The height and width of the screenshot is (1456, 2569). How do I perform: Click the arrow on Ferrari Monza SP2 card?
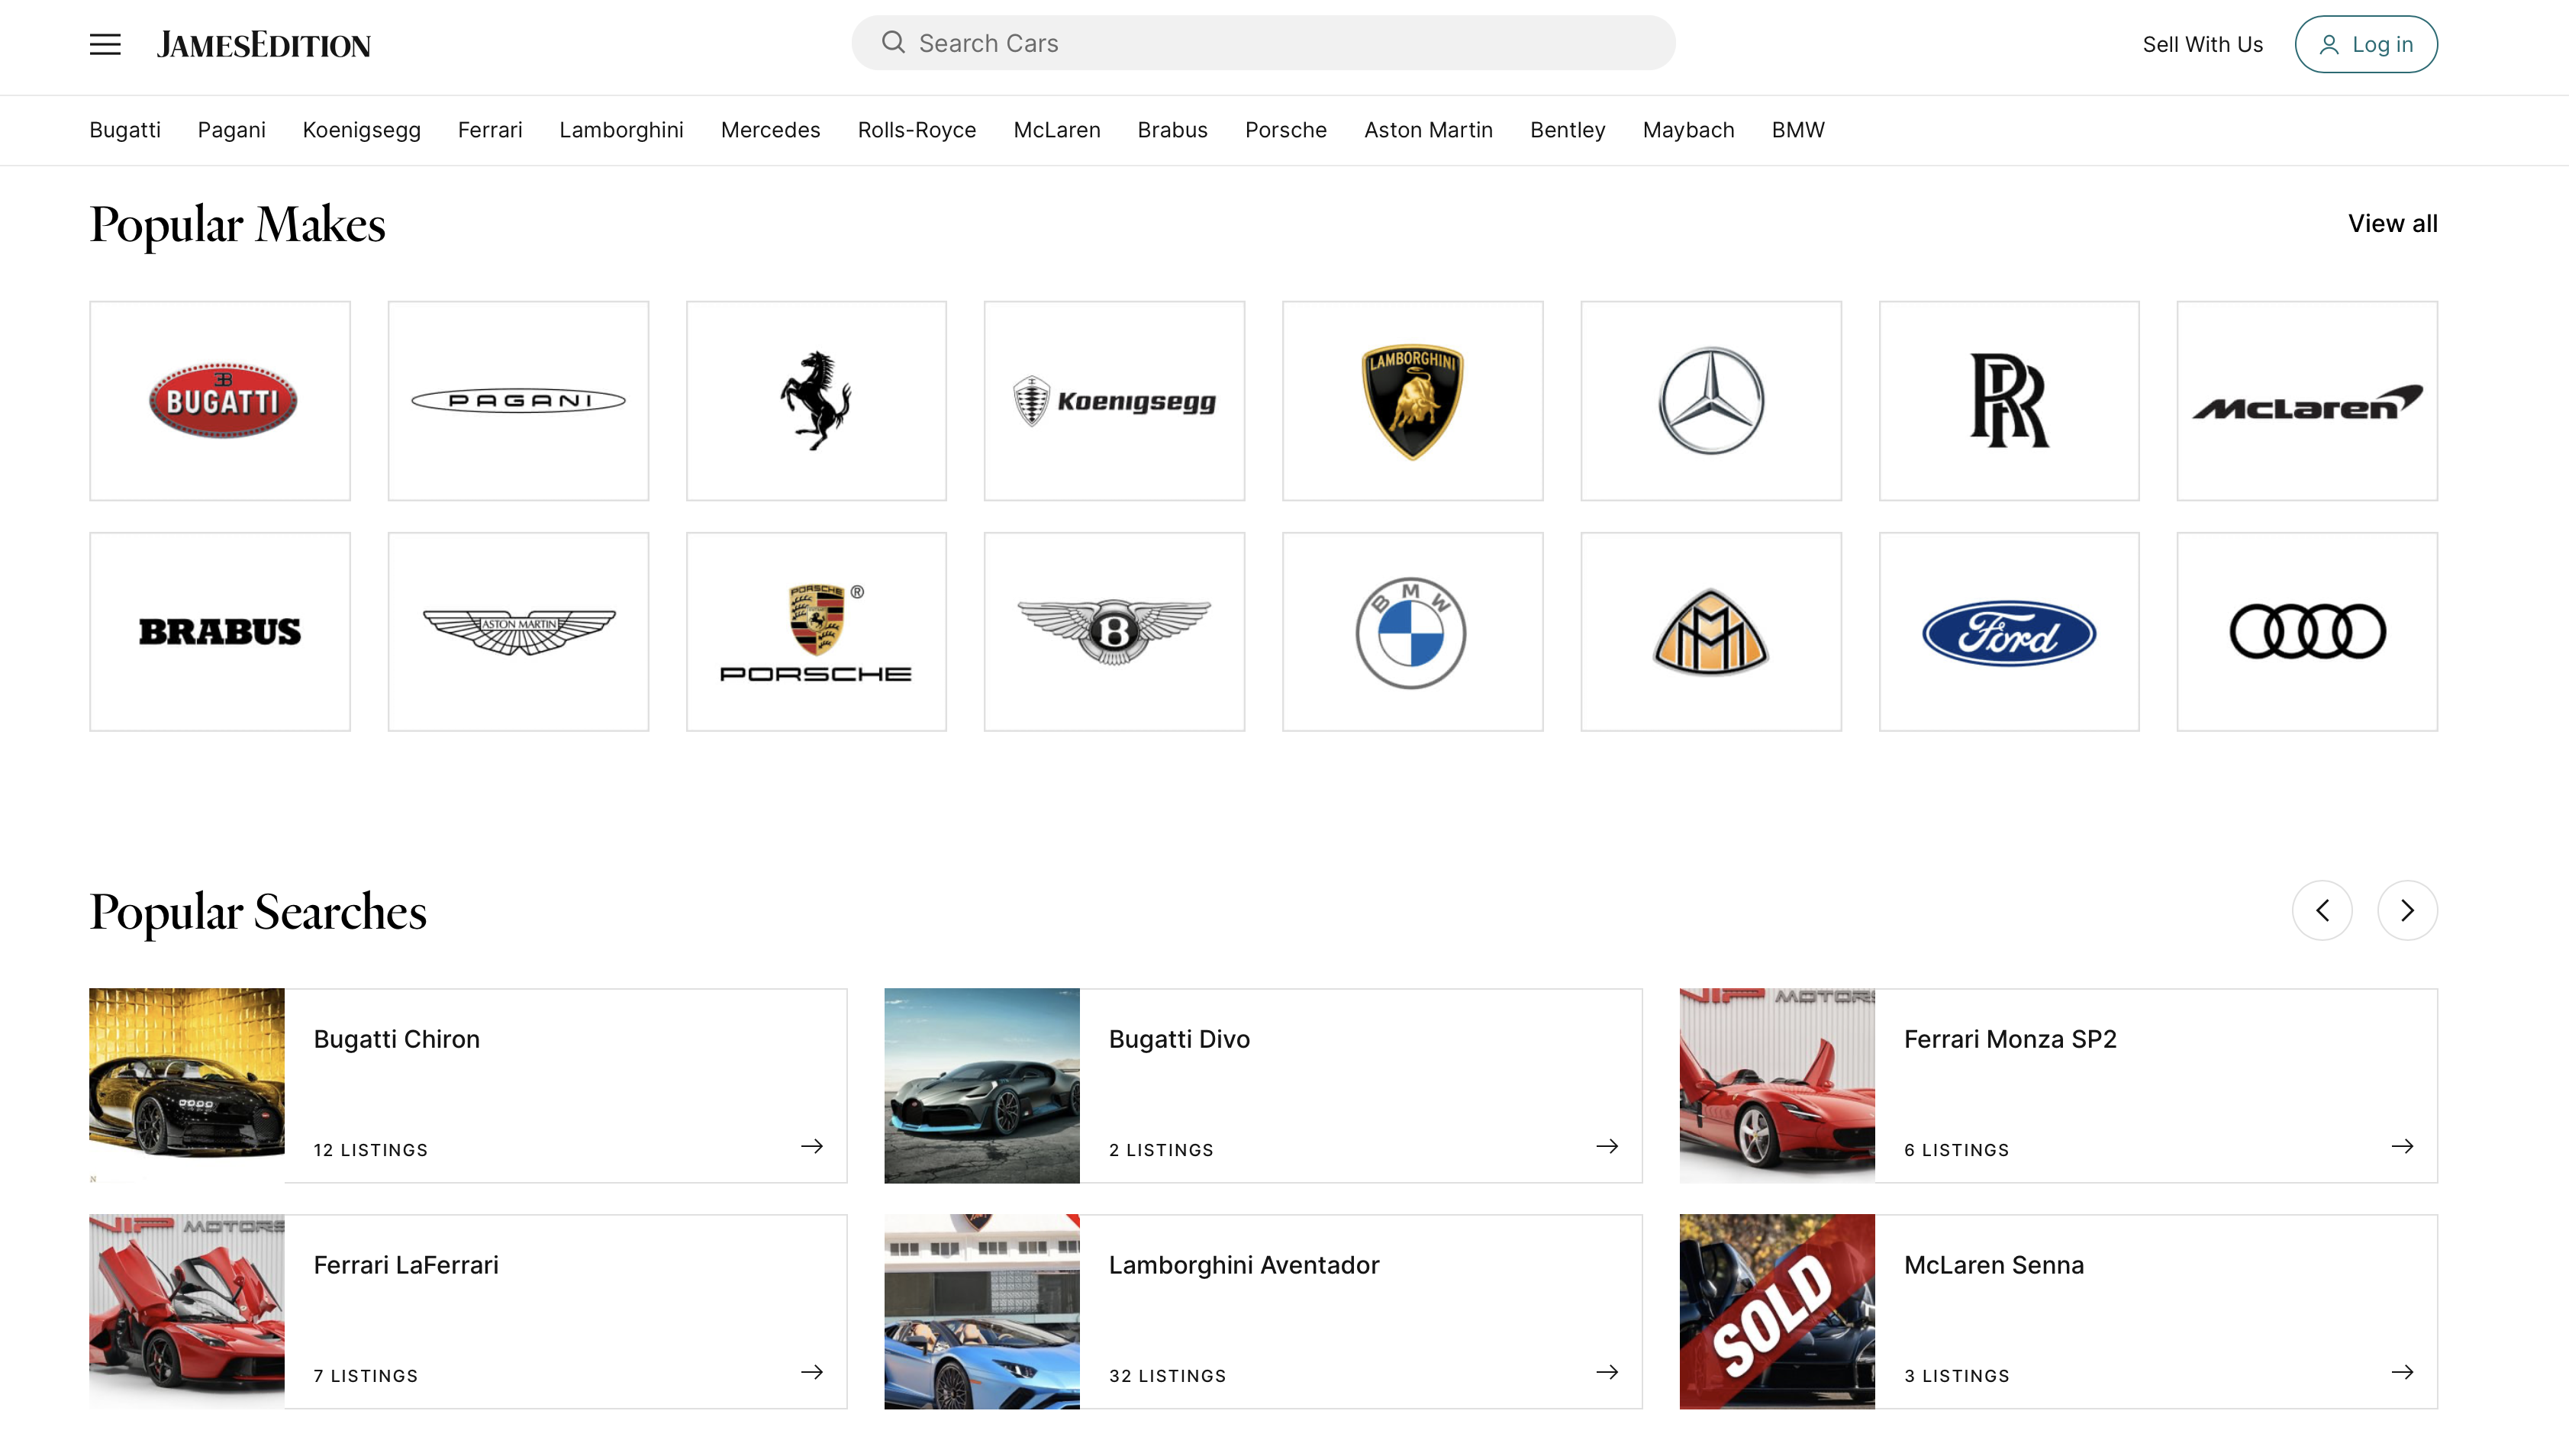[x=2402, y=1146]
